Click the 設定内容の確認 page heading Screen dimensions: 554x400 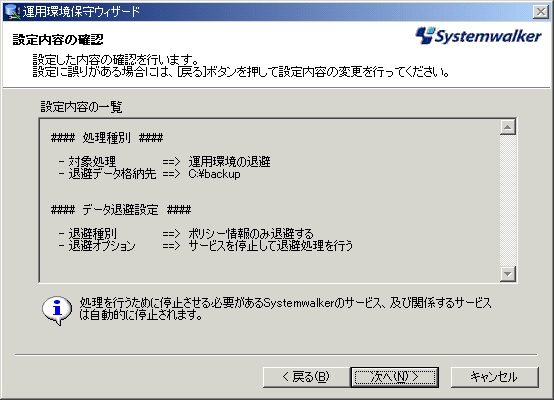(x=58, y=40)
